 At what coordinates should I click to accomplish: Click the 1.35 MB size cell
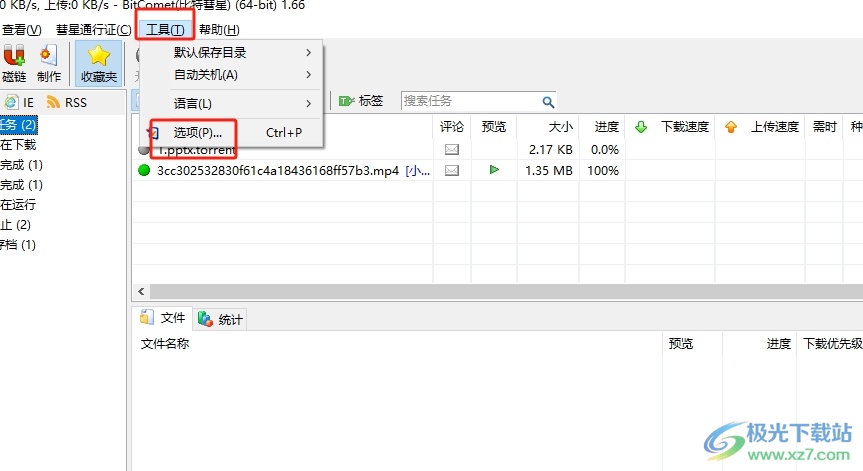point(549,171)
